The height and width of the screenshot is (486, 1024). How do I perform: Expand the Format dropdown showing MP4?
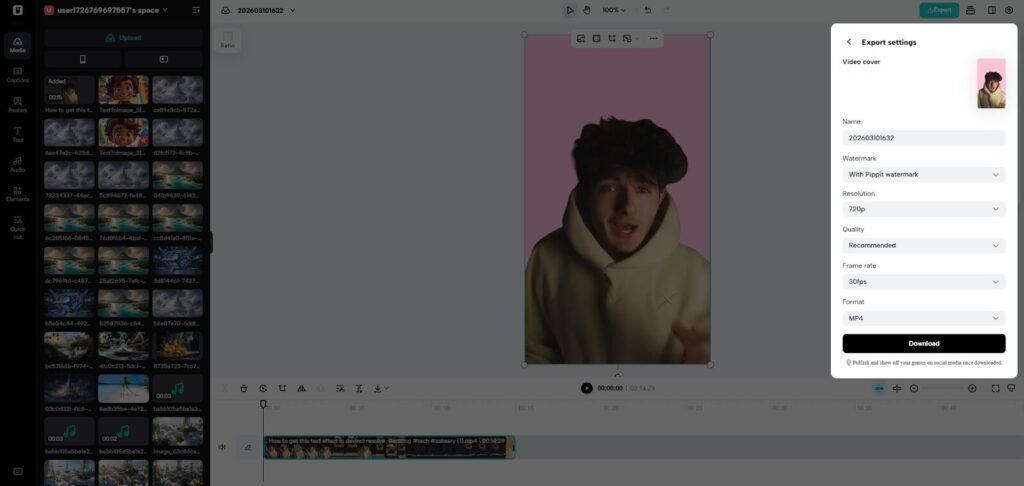pos(923,318)
